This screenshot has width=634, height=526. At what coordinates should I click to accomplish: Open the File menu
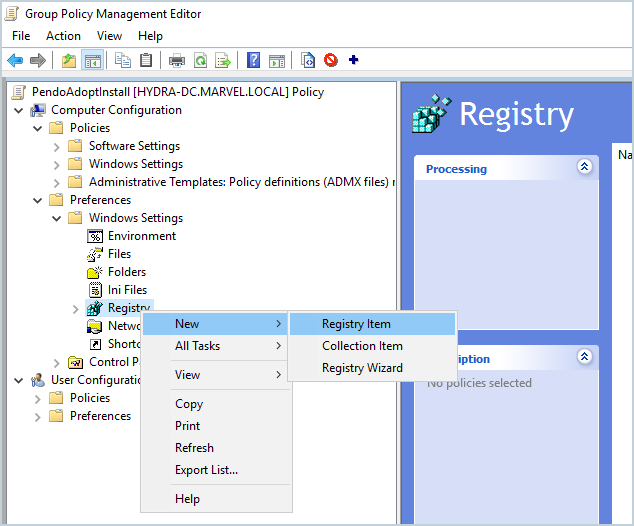coord(21,36)
